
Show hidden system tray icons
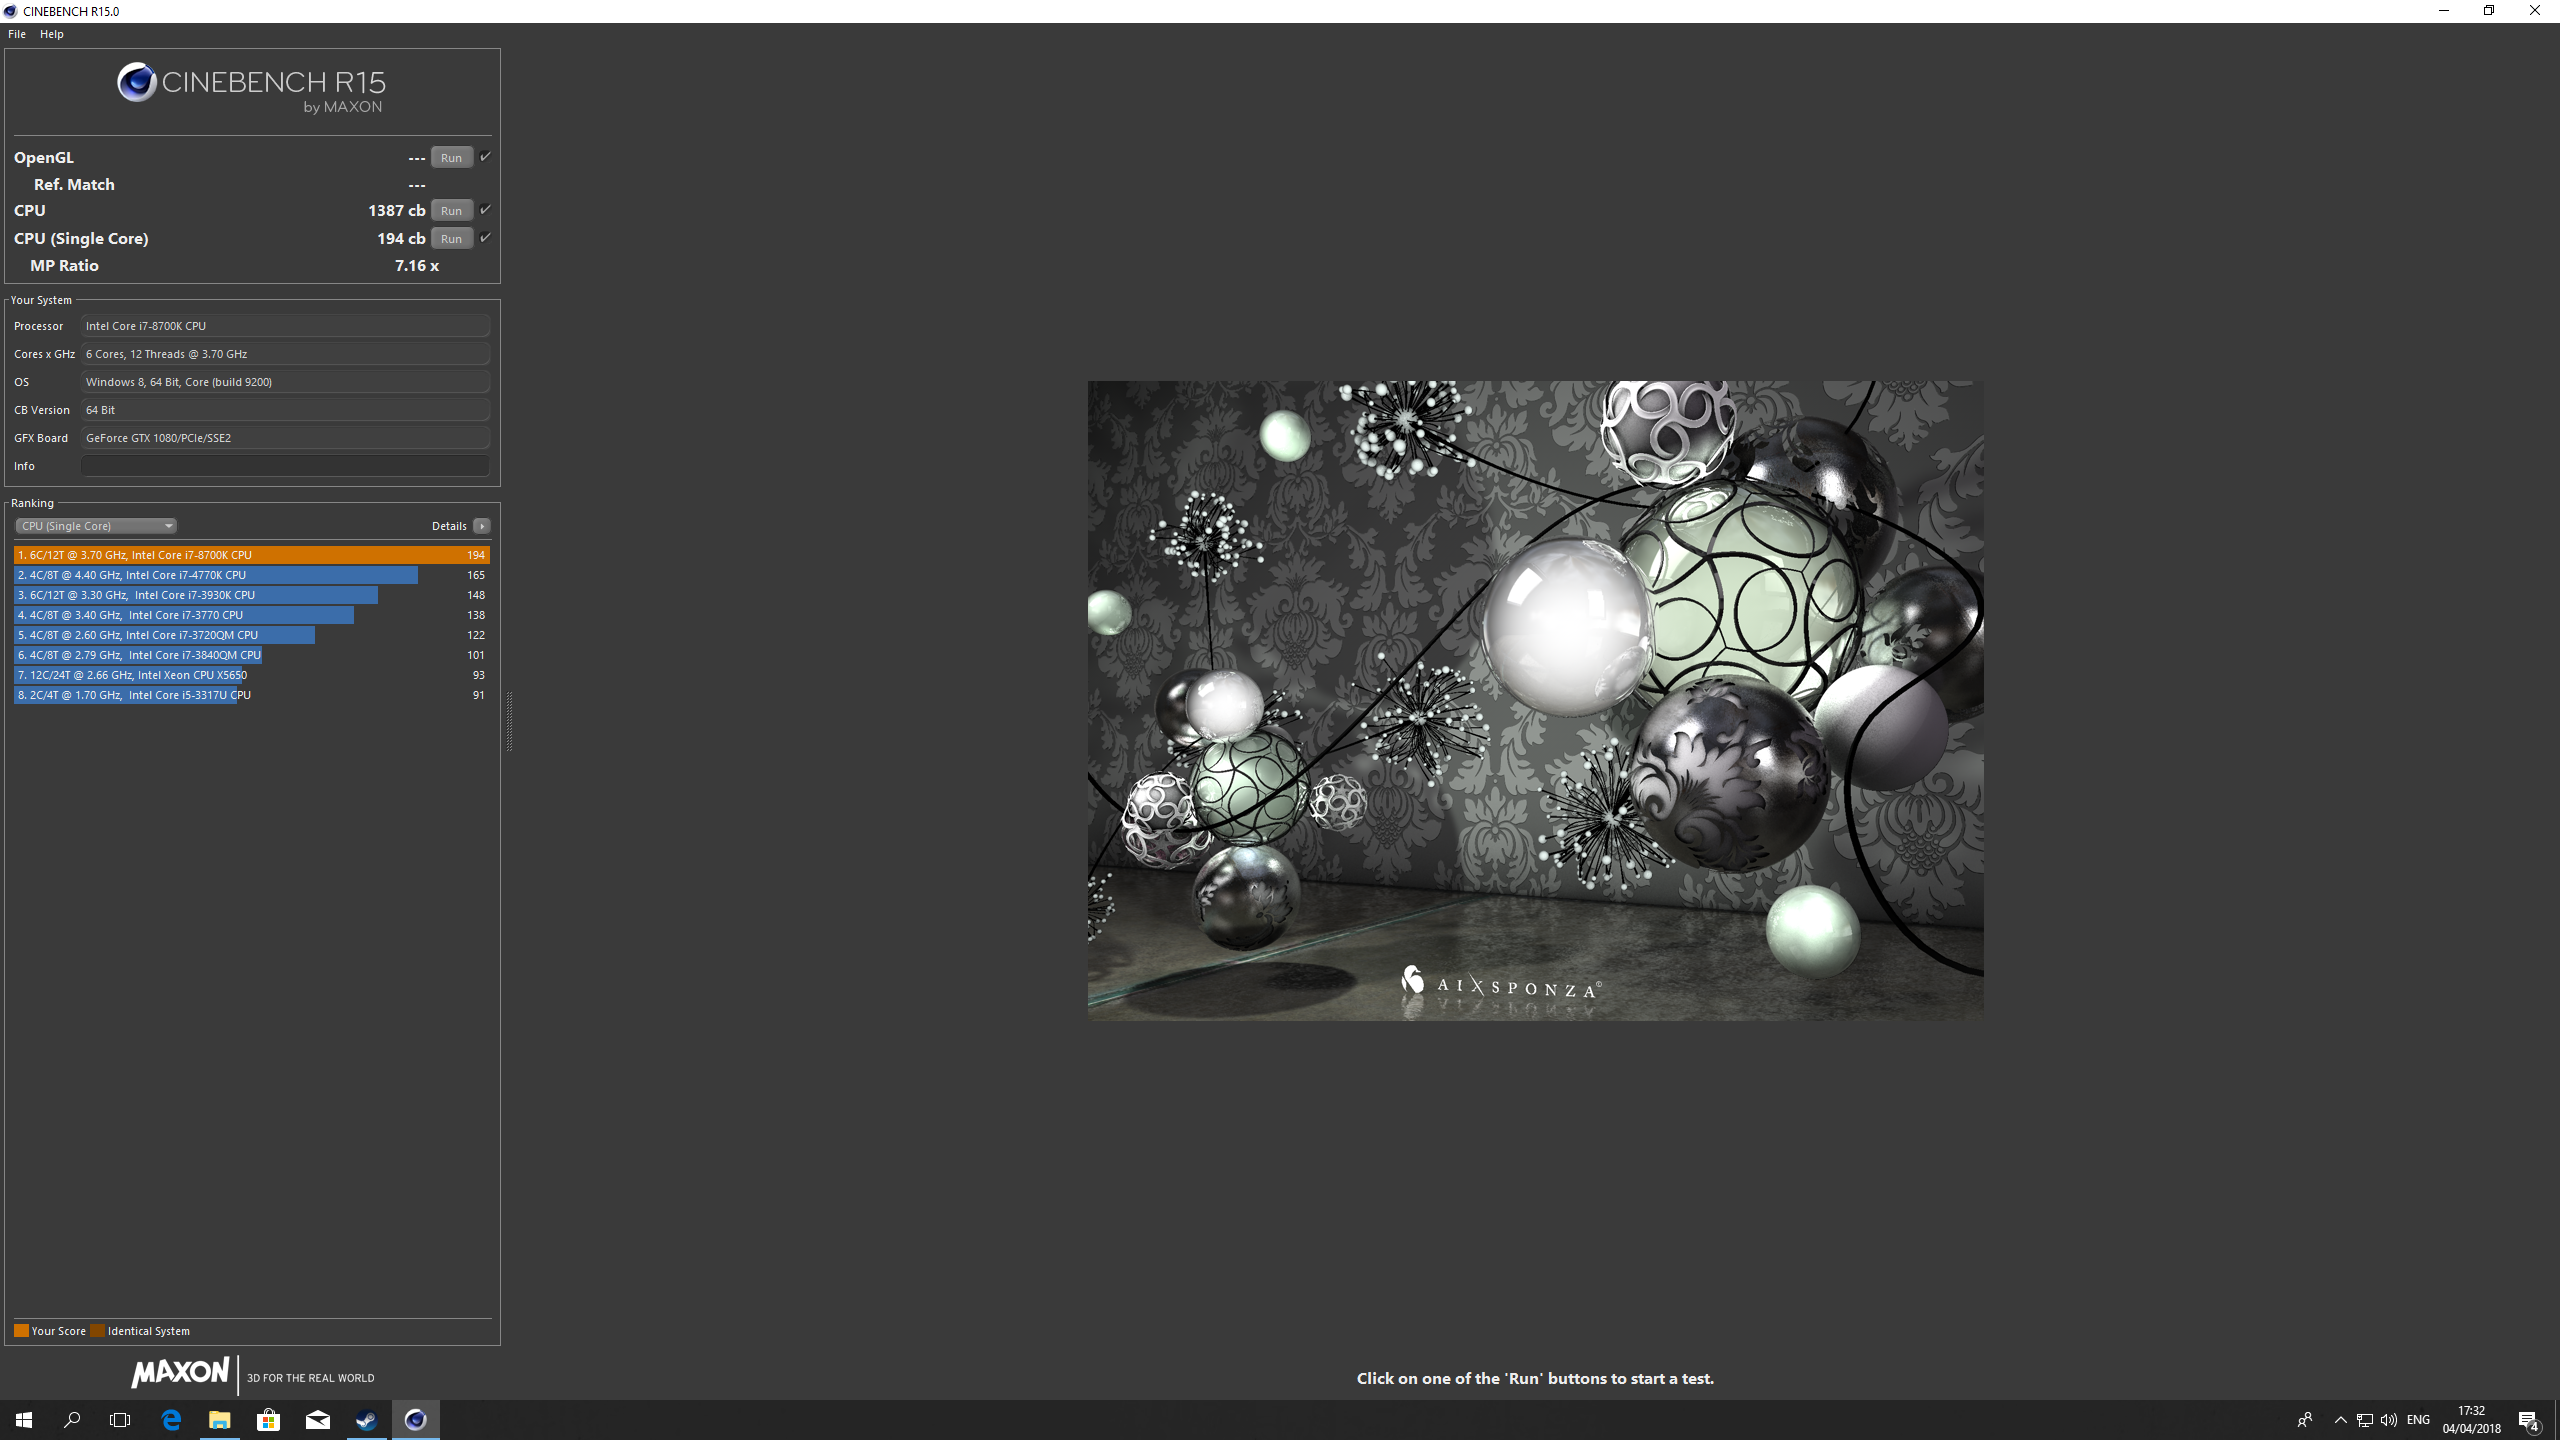point(2340,1420)
